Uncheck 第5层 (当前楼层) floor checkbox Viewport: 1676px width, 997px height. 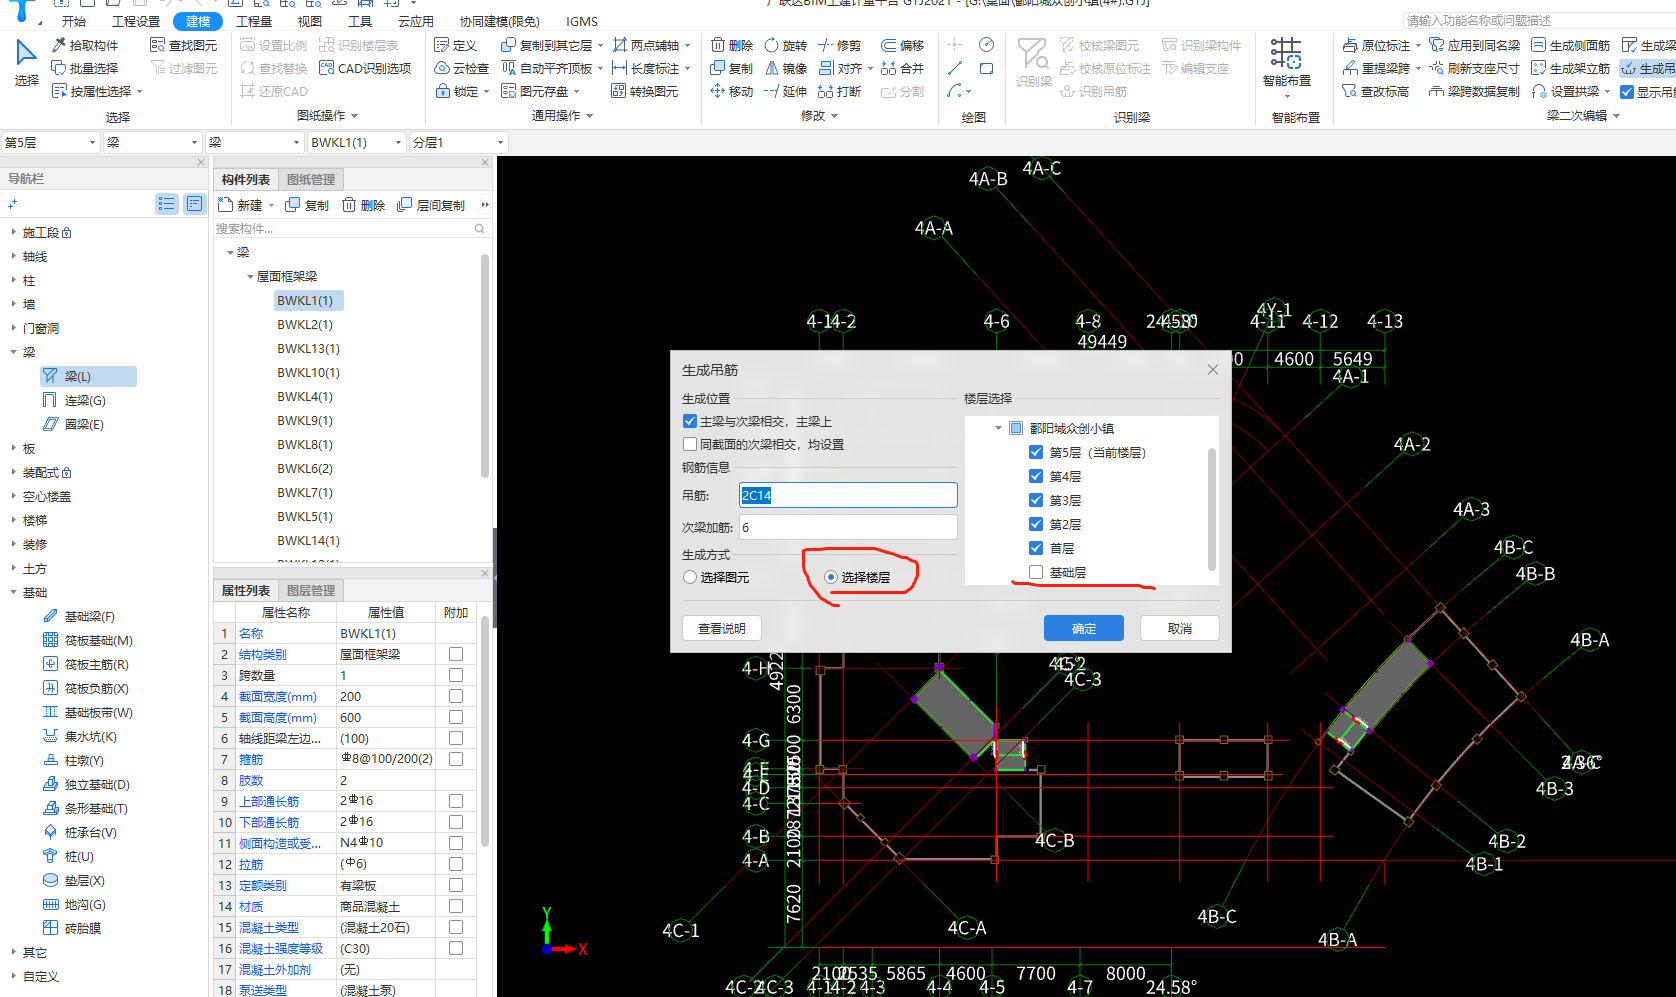coord(1036,452)
